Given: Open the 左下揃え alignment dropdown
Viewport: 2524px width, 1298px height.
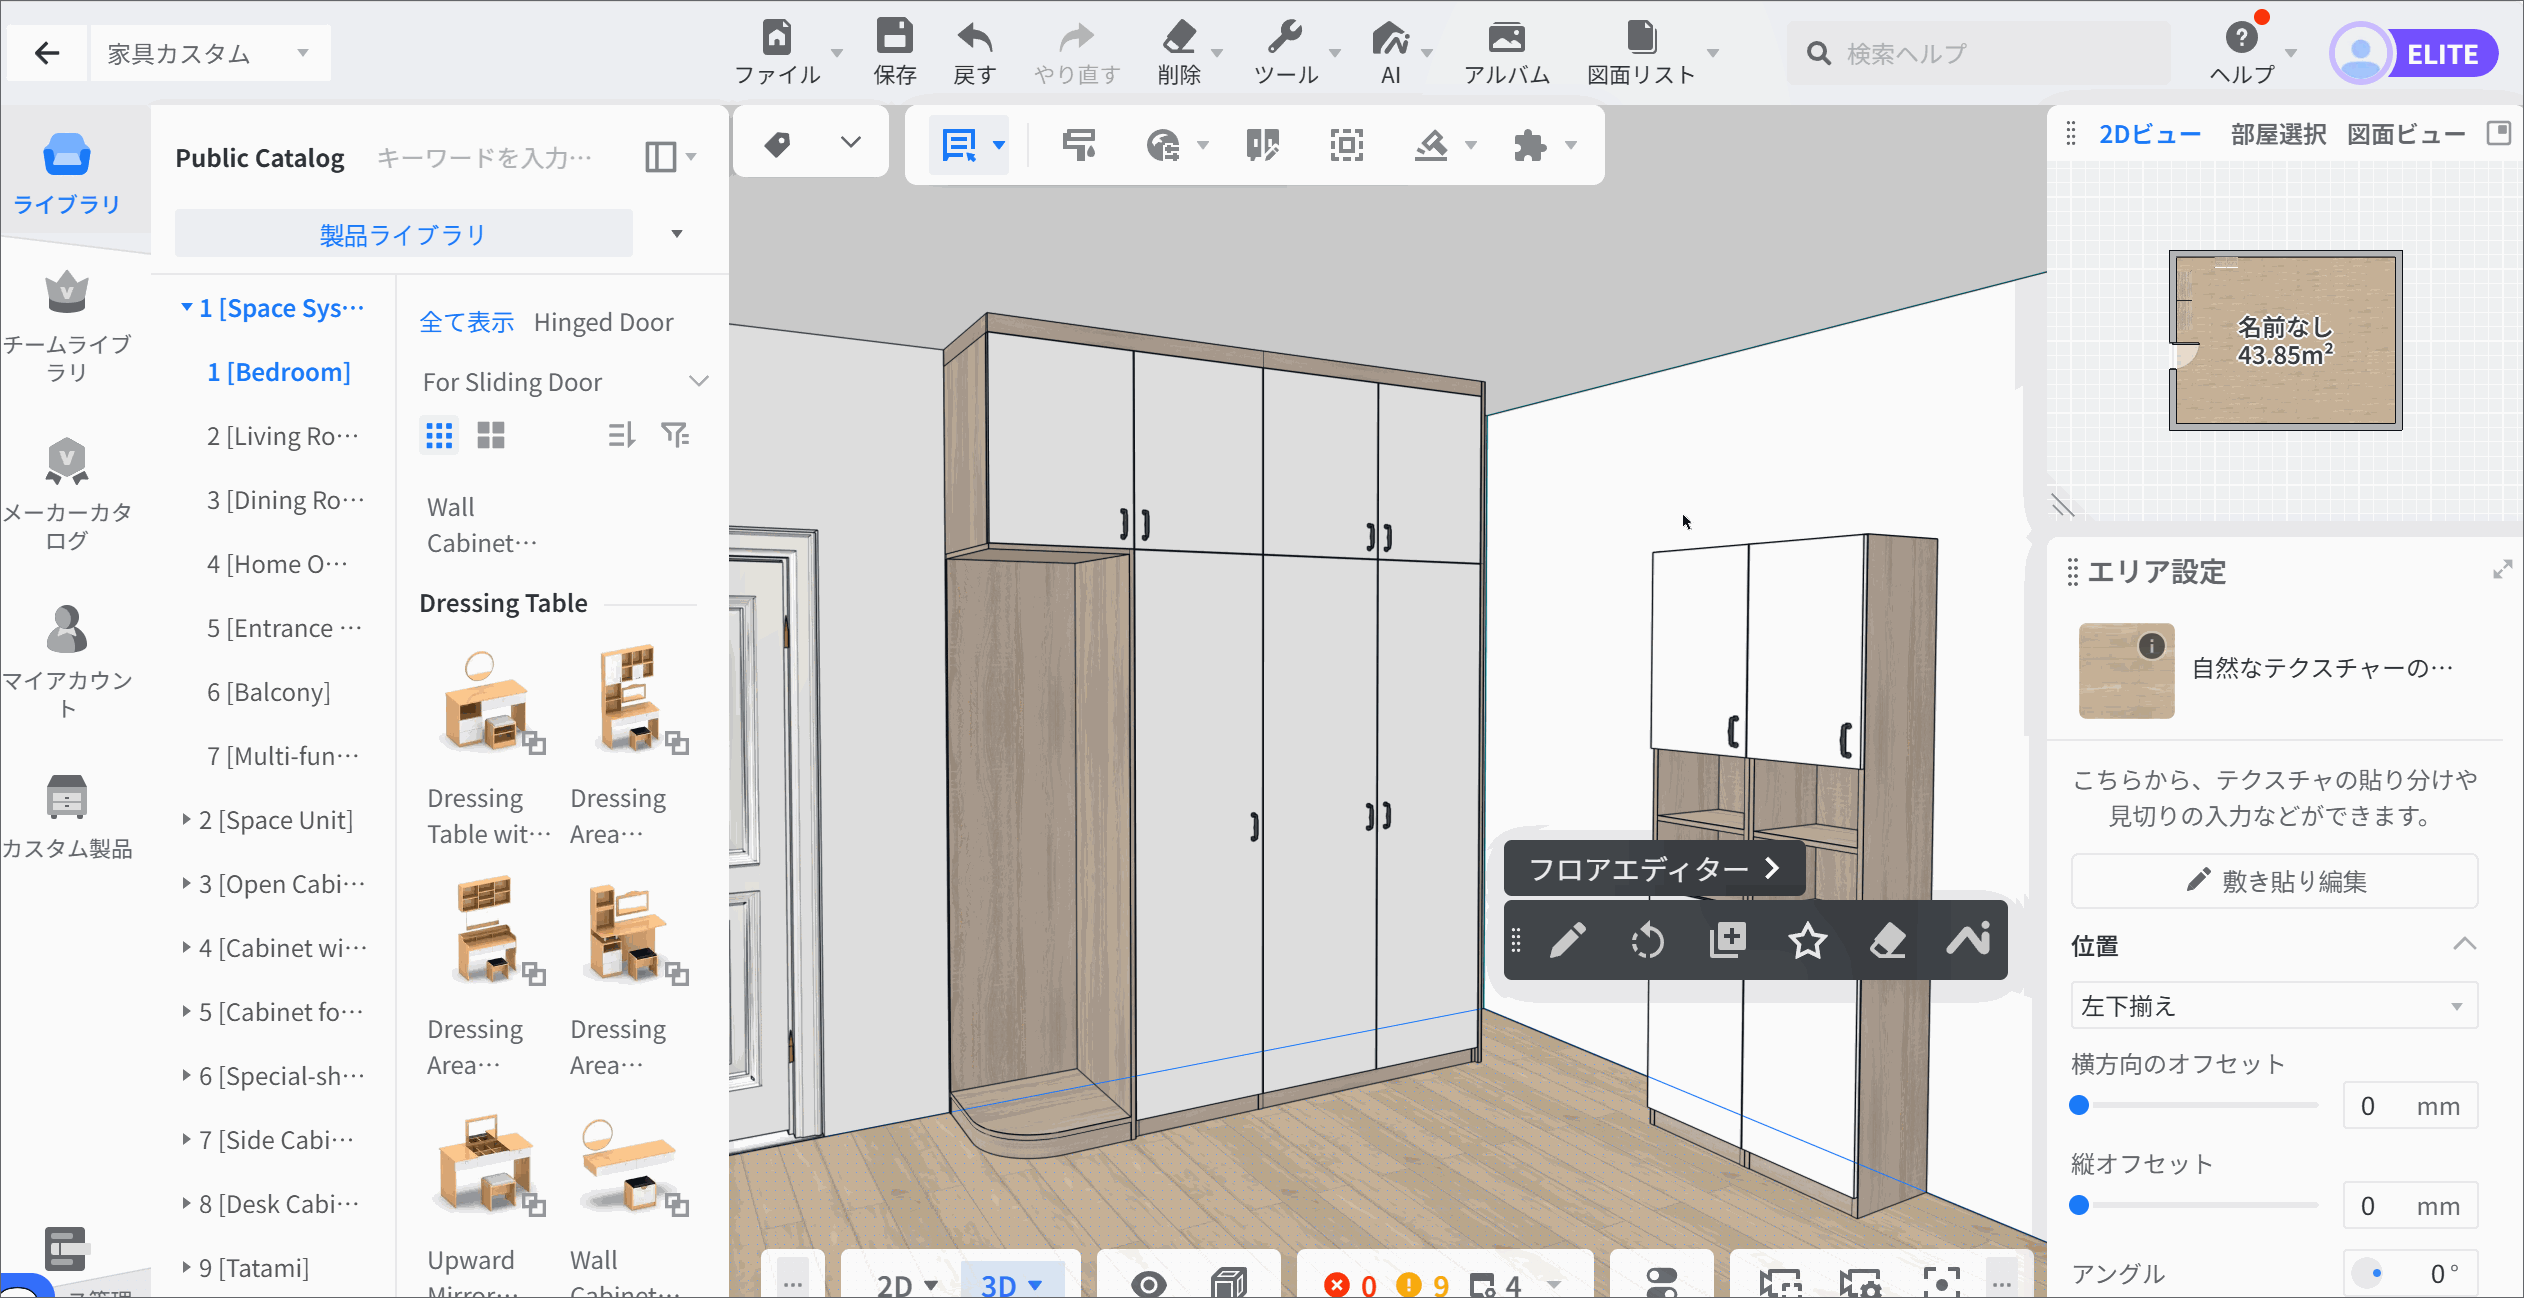Looking at the screenshot, I should point(2274,1005).
